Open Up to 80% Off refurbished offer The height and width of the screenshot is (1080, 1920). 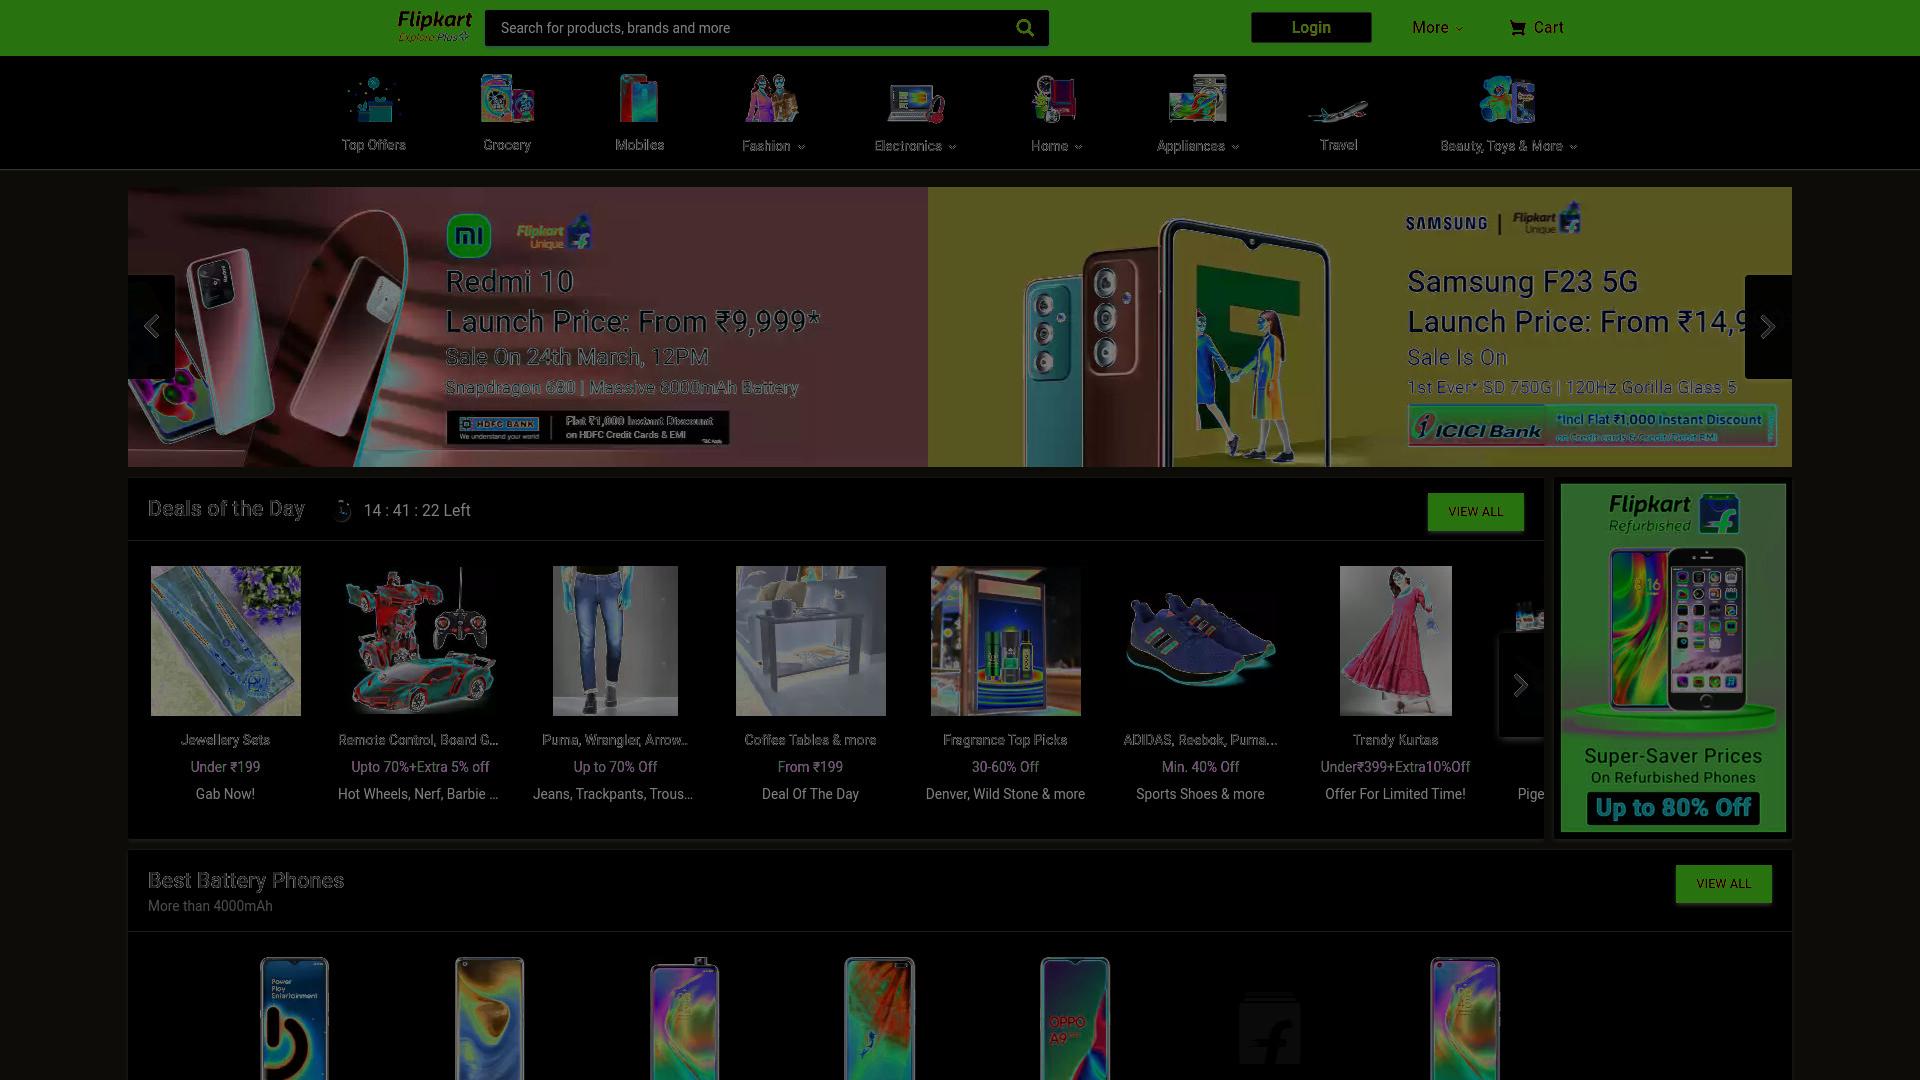pyautogui.click(x=1673, y=808)
